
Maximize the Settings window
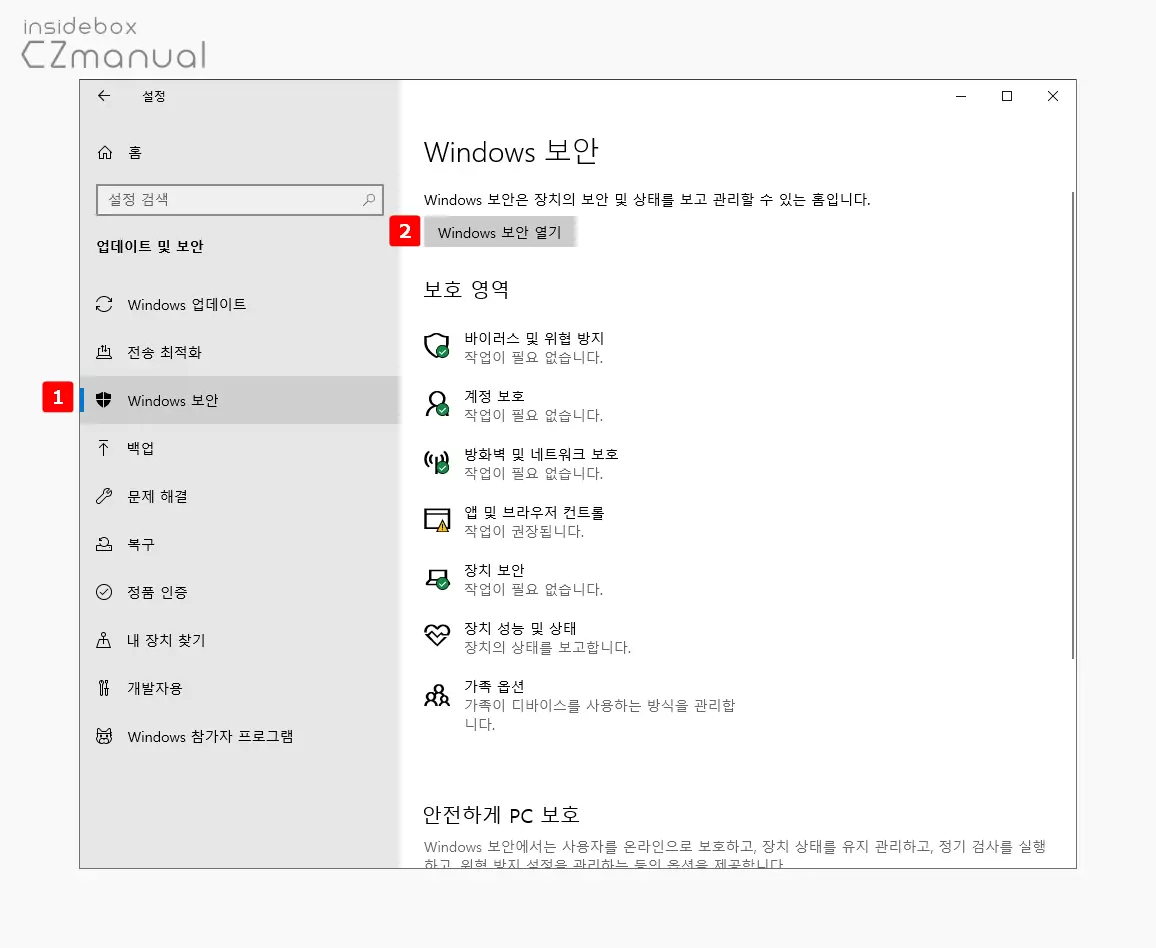1007,96
